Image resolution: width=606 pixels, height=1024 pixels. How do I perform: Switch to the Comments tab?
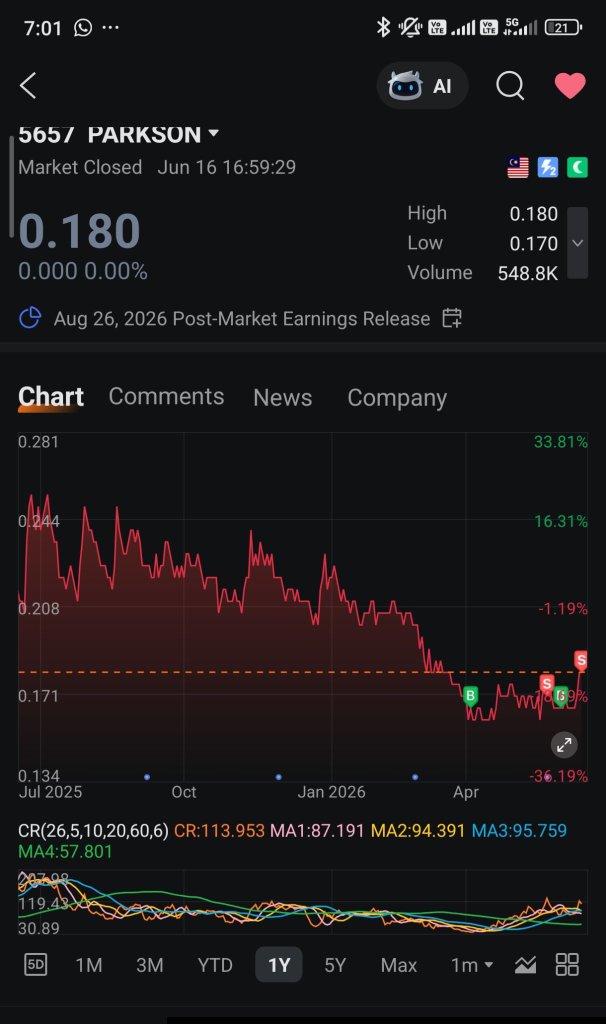pyautogui.click(x=166, y=396)
